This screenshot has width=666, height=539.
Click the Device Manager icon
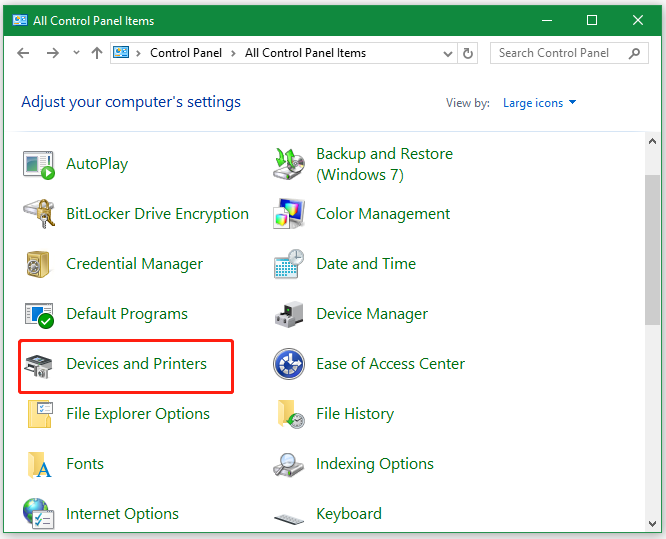pos(289,314)
